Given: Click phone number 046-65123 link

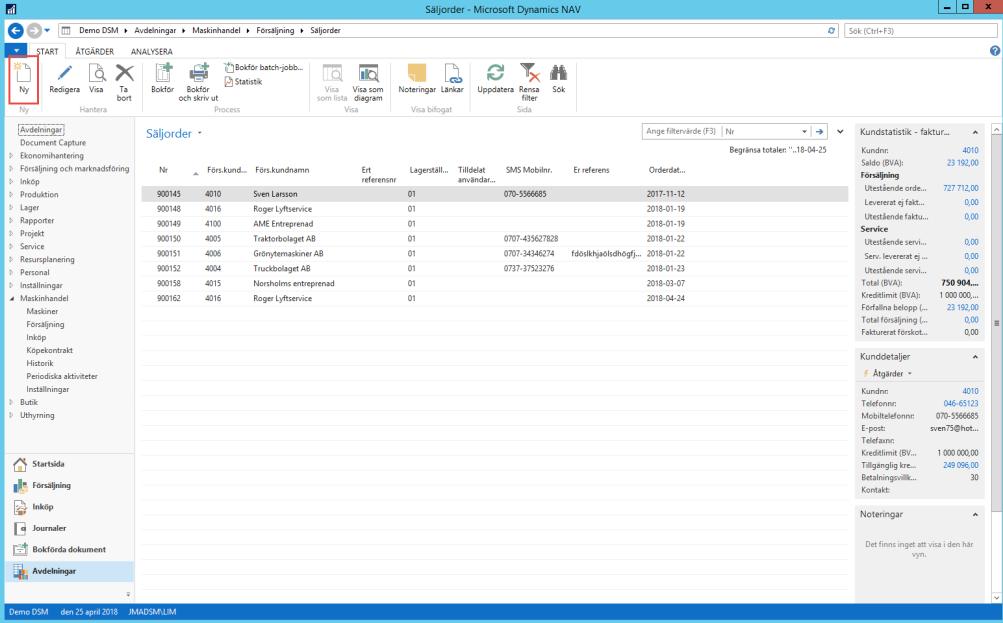Looking at the screenshot, I should (x=961, y=404).
